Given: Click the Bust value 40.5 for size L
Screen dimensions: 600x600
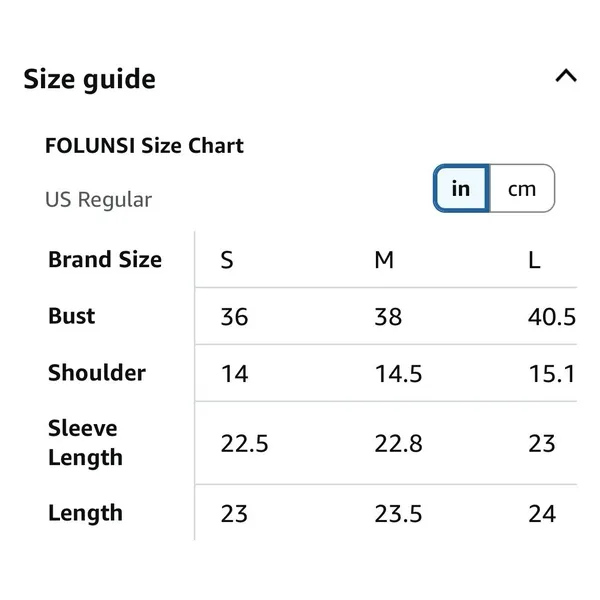Looking at the screenshot, I should point(552,317).
